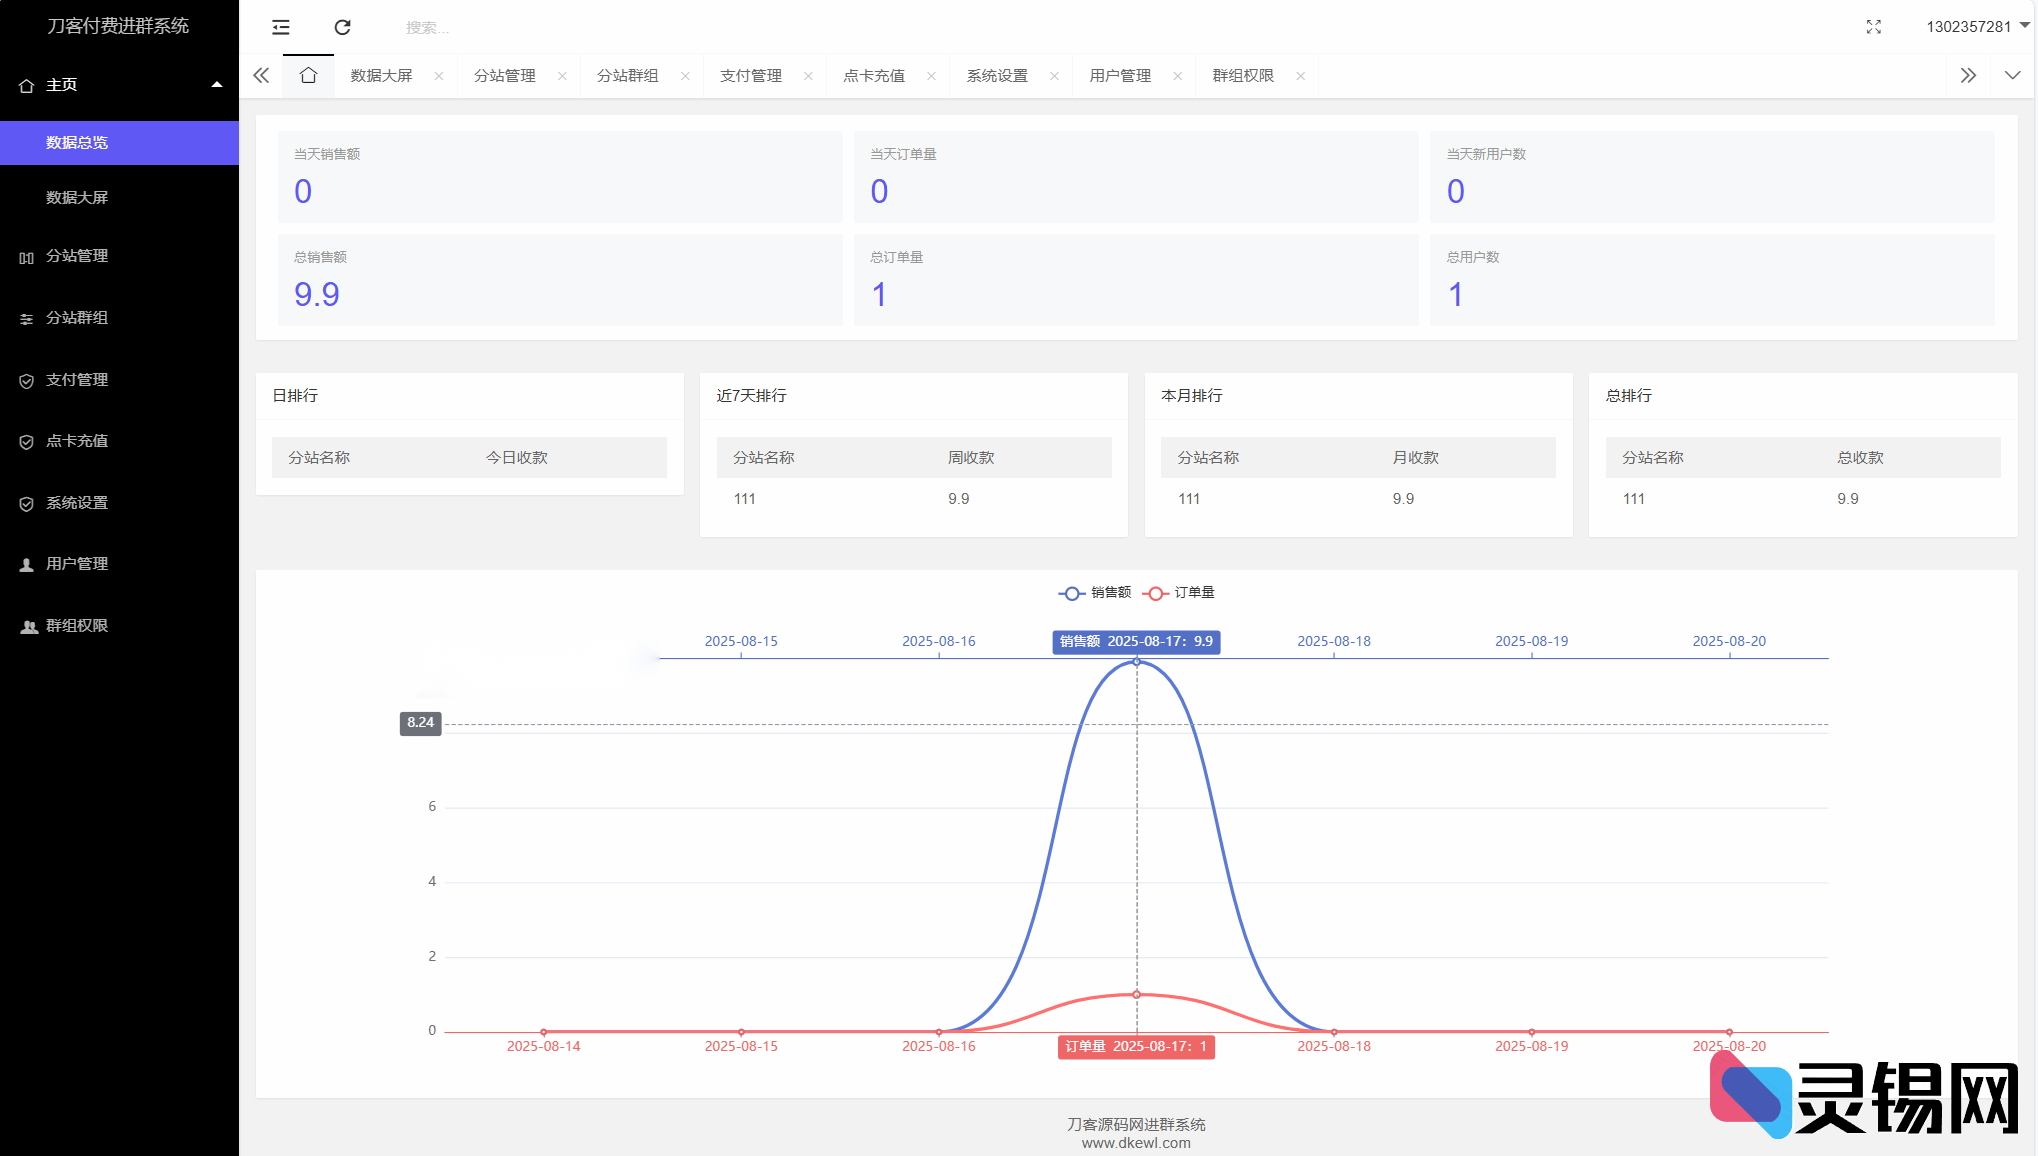This screenshot has width=2038, height=1156.
Task: Click the home tab icon
Action: (308, 74)
